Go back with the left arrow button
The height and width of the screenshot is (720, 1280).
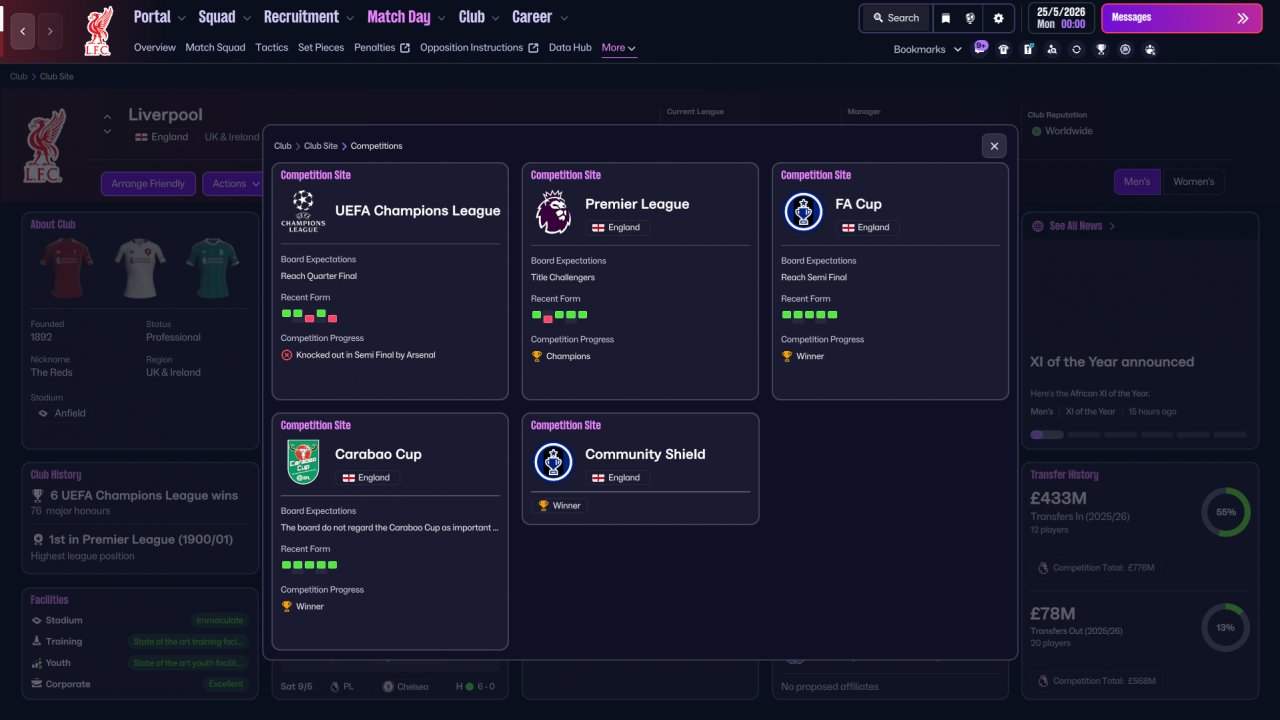coord(22,31)
